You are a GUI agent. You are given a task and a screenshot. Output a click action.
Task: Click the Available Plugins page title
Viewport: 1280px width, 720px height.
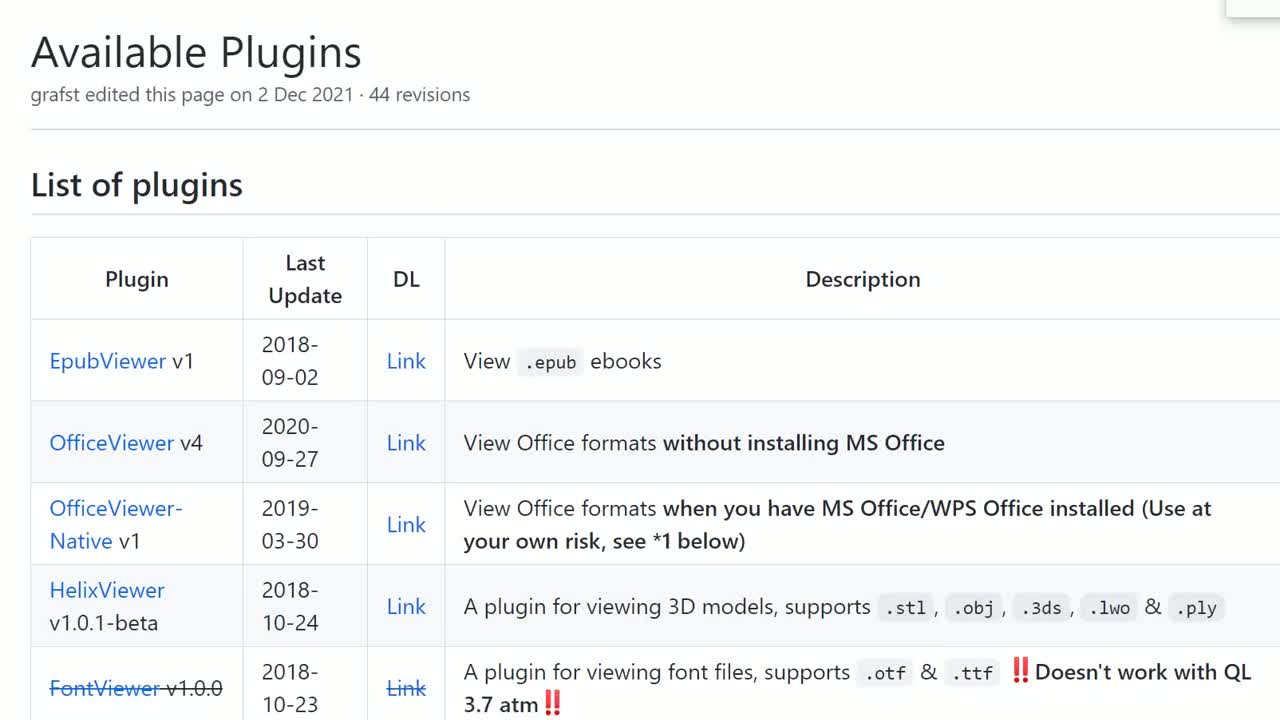[x=196, y=52]
